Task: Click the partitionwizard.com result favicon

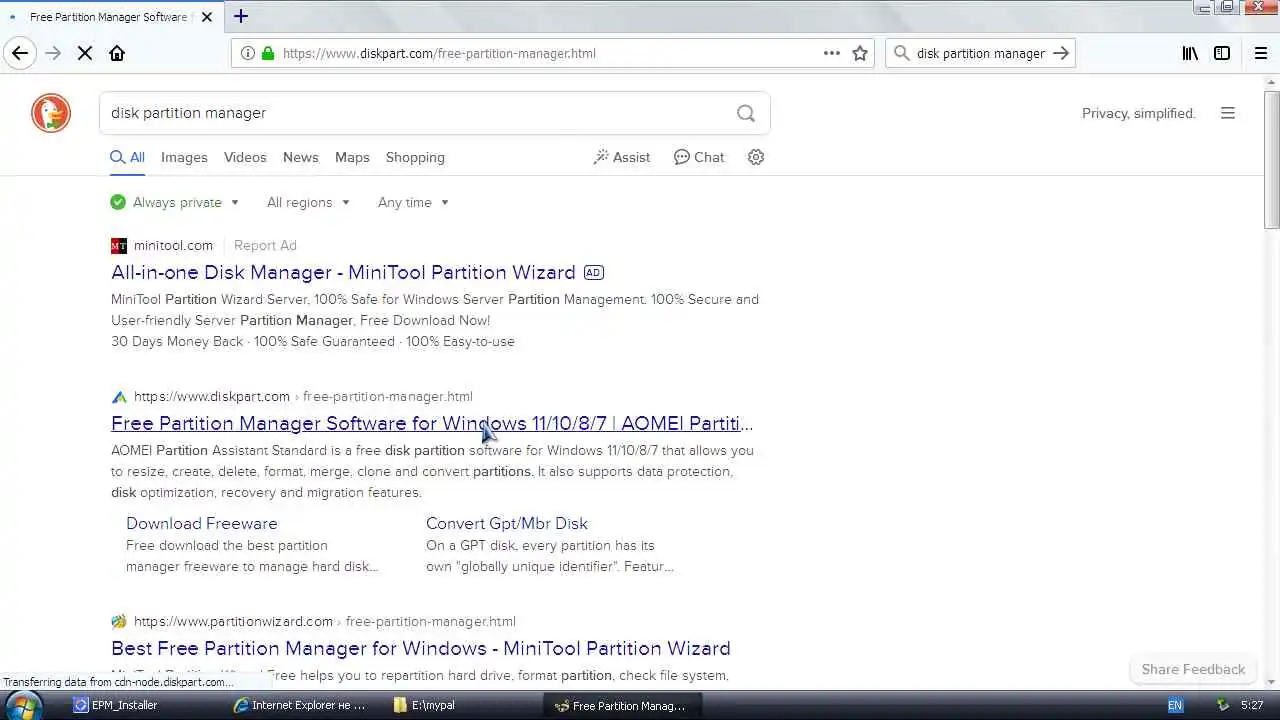Action: pos(119,621)
